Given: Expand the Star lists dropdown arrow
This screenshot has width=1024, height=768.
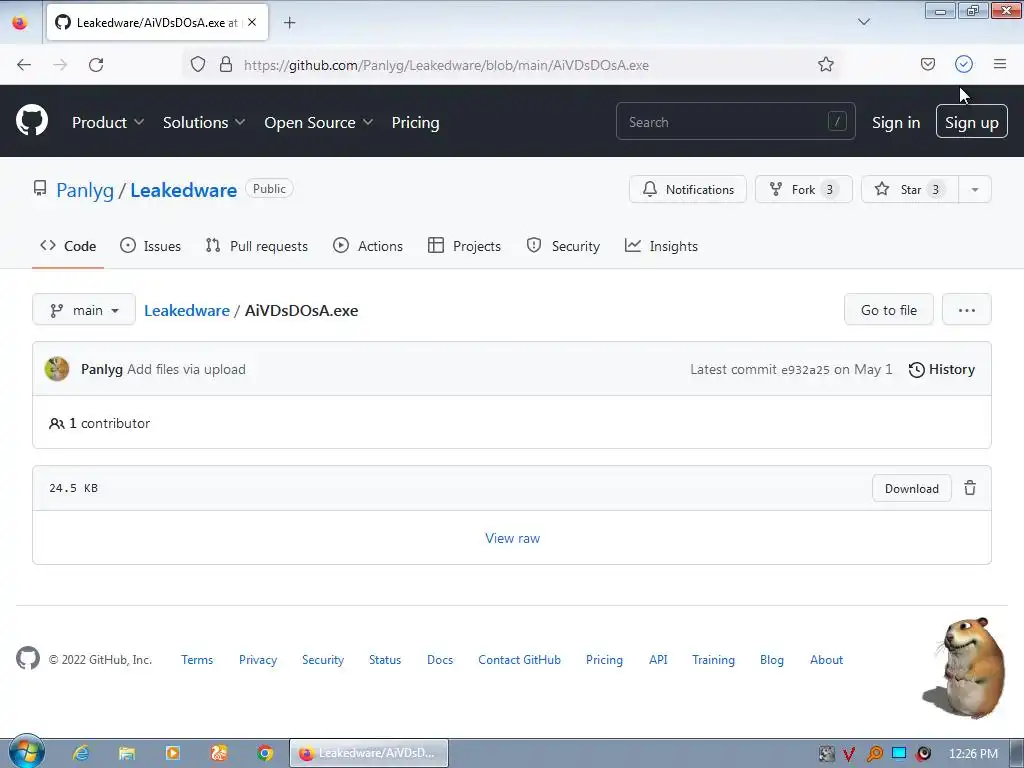Looking at the screenshot, I should point(974,189).
